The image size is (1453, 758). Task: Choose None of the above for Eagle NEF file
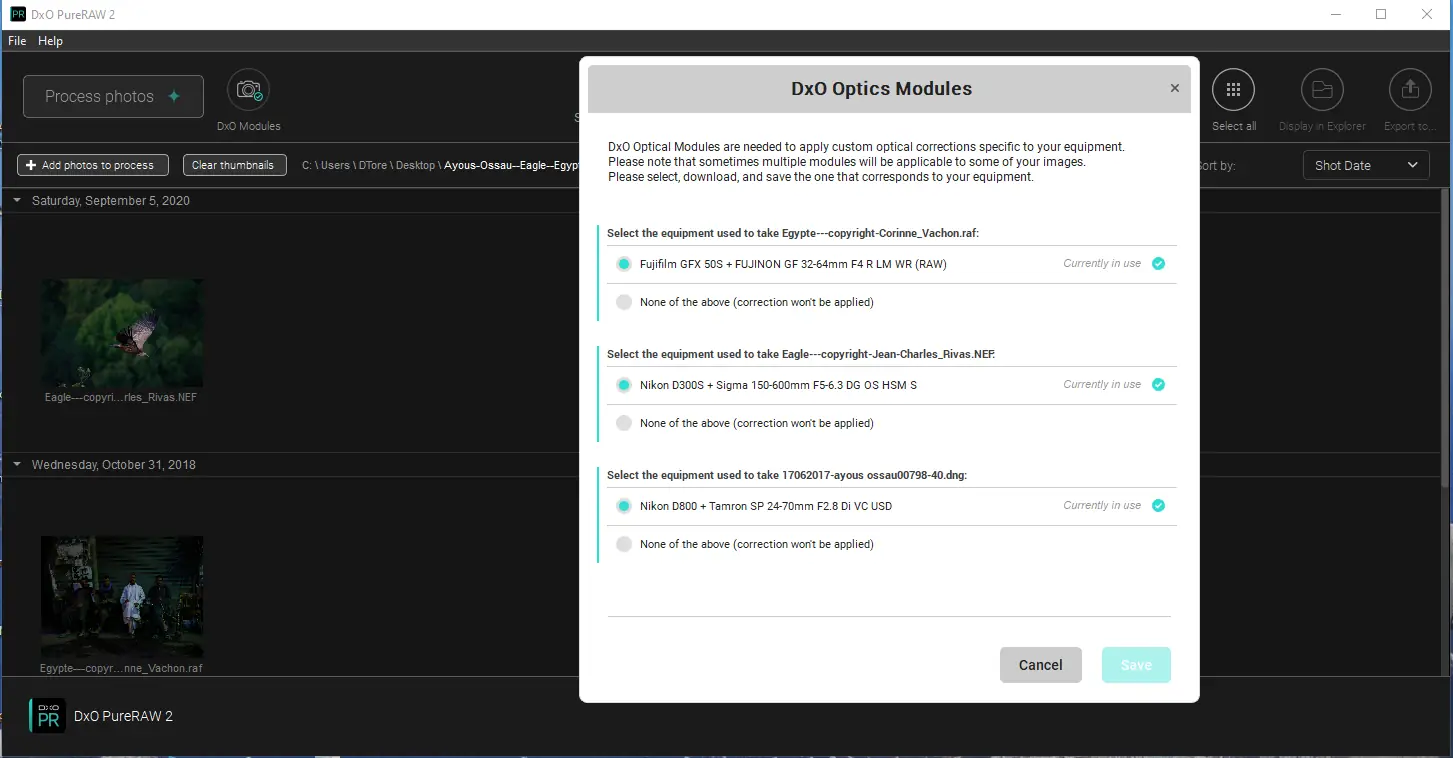[624, 423]
